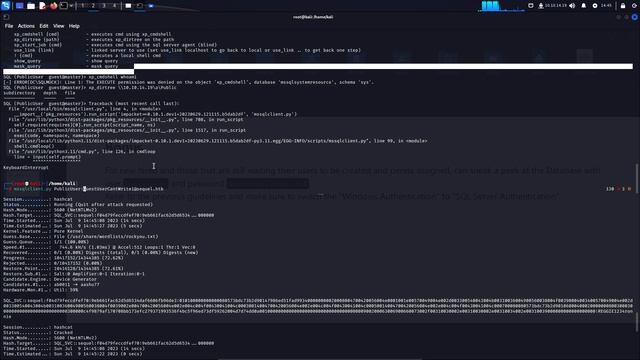
Task: Open the file manager launcher
Action: tap(31, 6)
